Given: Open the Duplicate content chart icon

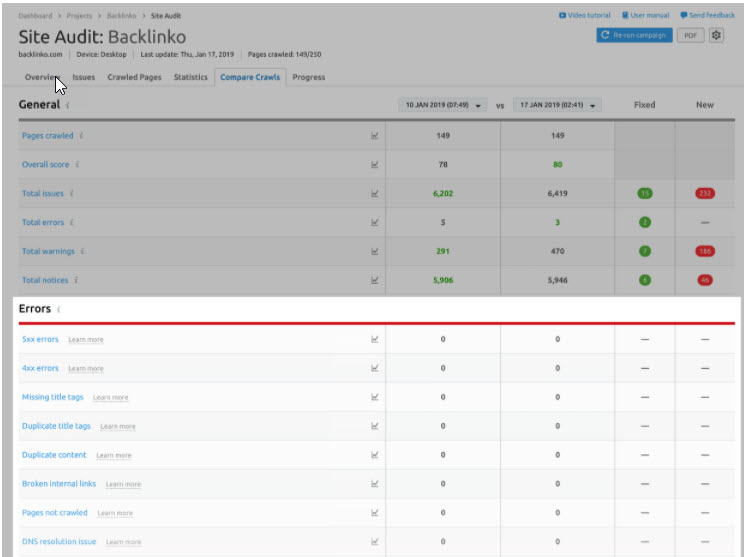Looking at the screenshot, I should coord(374,455).
